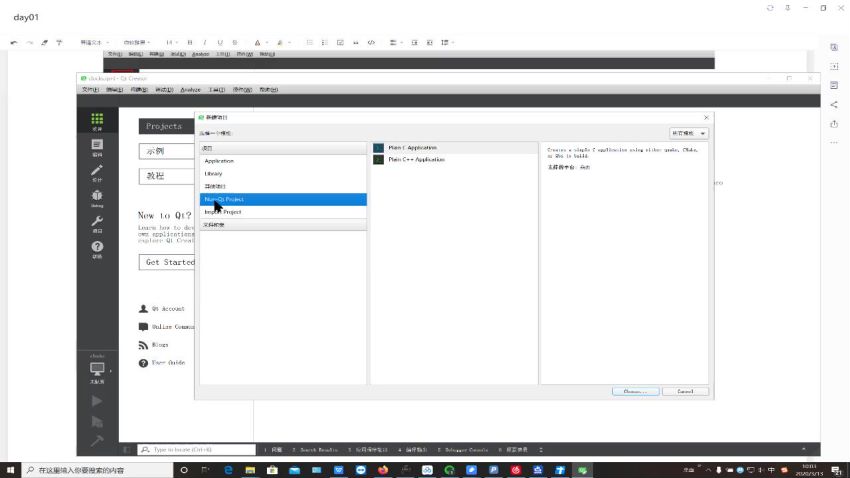Expand the output pane selector arrows
The height and width of the screenshot is (478, 850).
540,450
